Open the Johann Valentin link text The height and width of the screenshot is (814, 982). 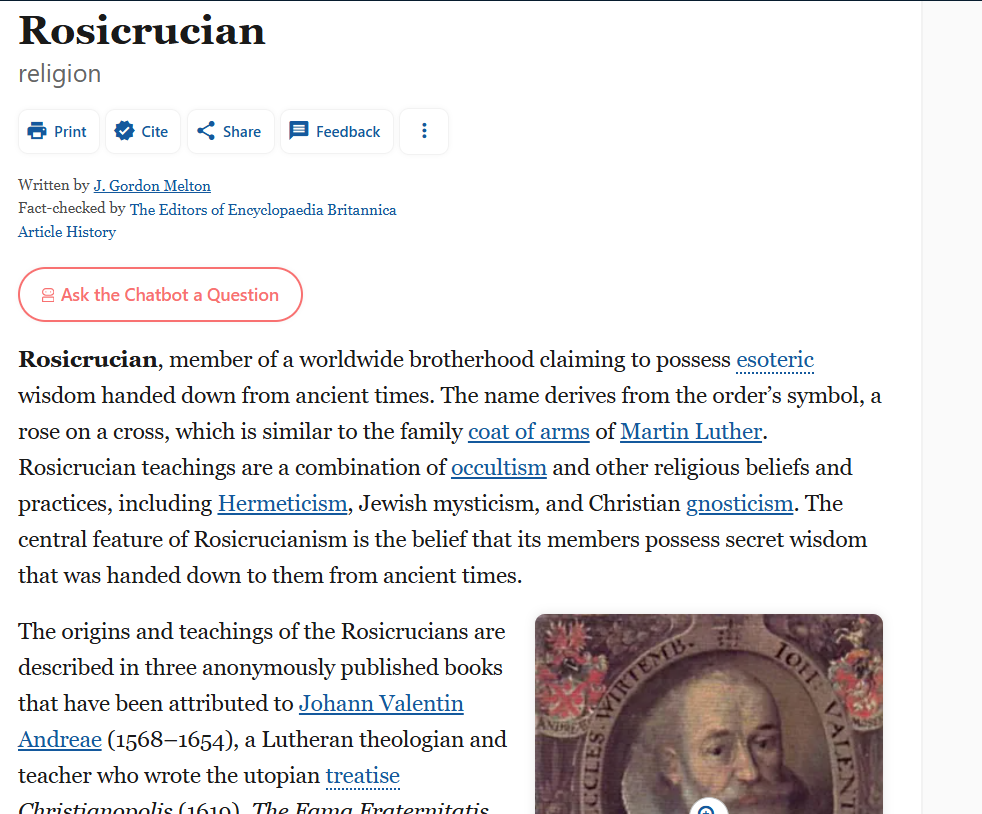click(381, 704)
